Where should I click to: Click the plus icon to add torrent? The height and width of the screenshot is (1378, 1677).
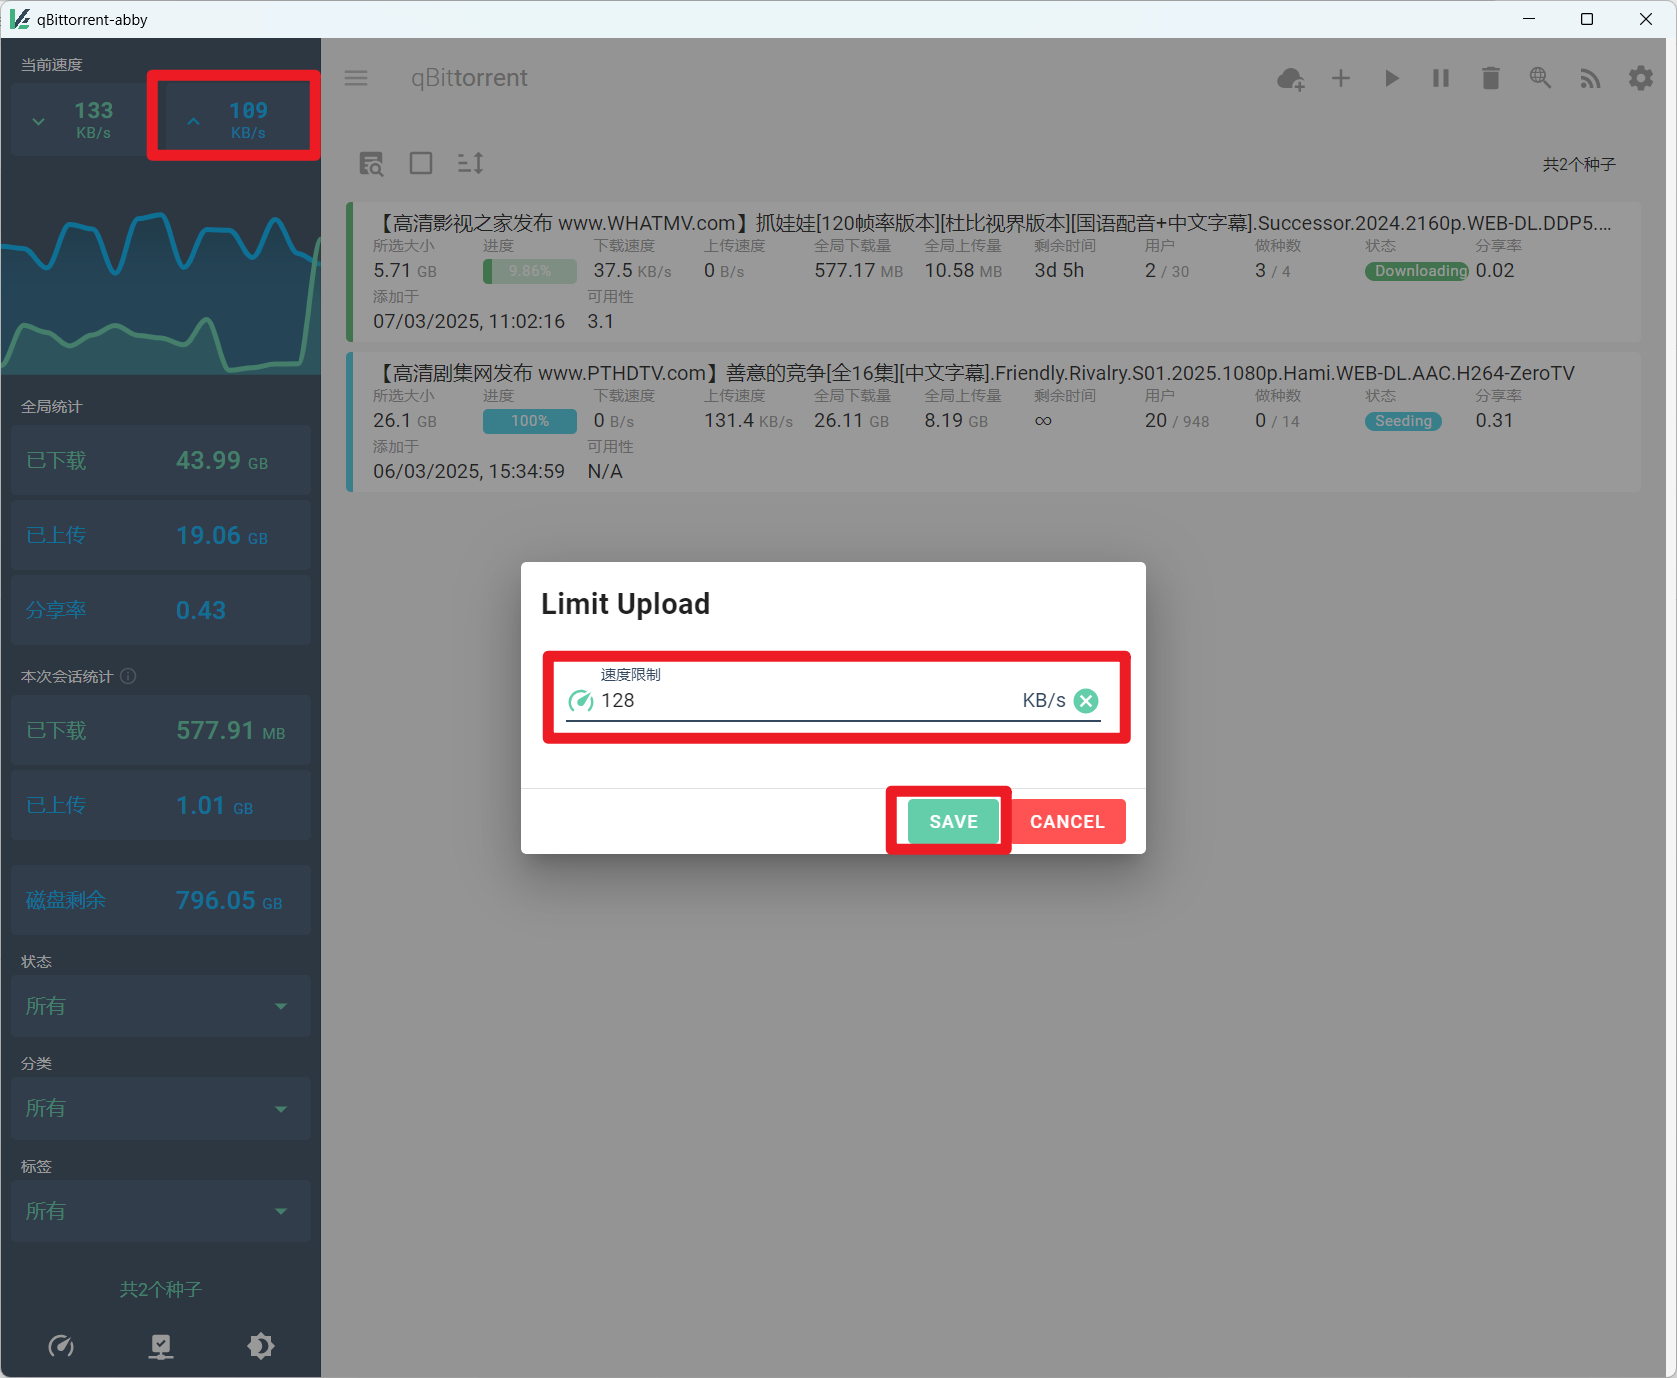[1341, 78]
